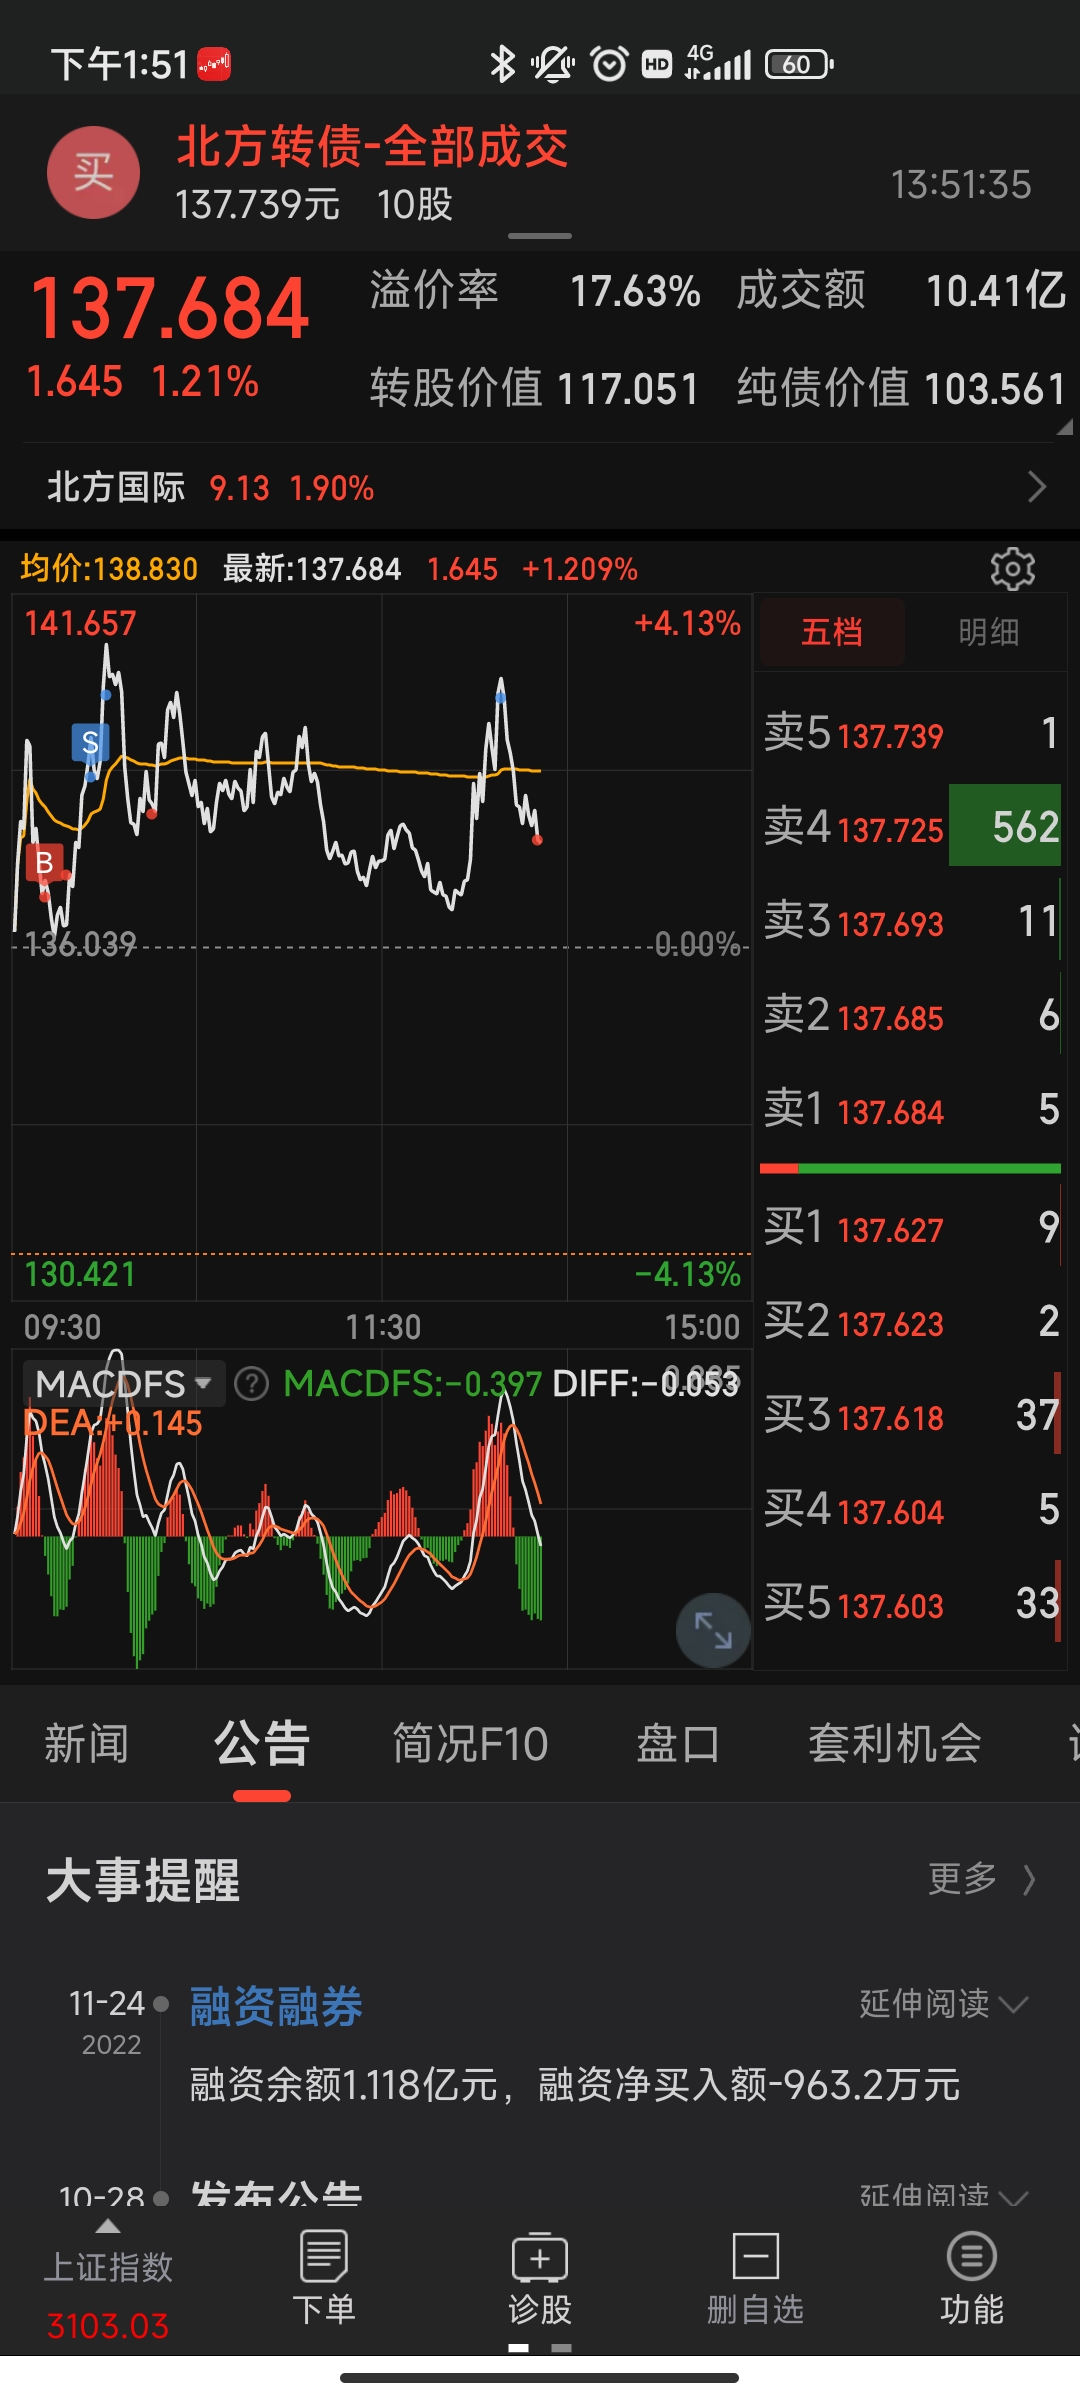The height and width of the screenshot is (2400, 1080).
Task: Switch order book to 明细 view
Action: pos(988,632)
